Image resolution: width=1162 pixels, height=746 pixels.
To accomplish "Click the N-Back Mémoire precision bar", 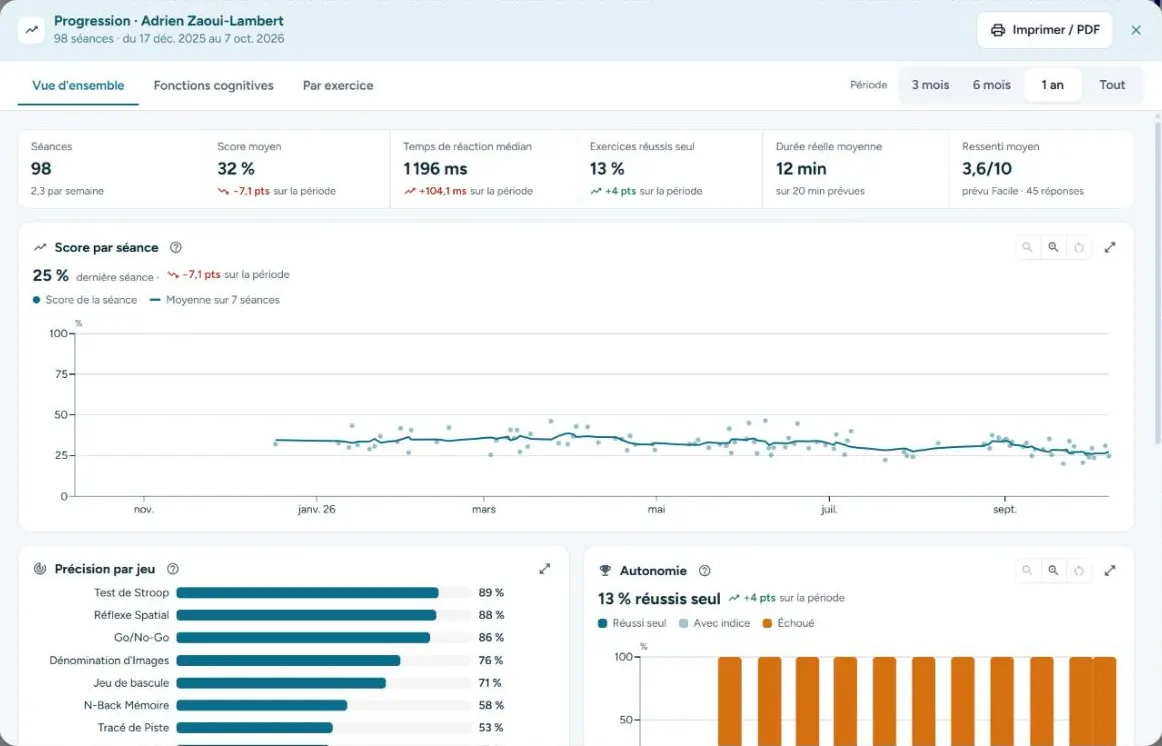I will coord(262,705).
